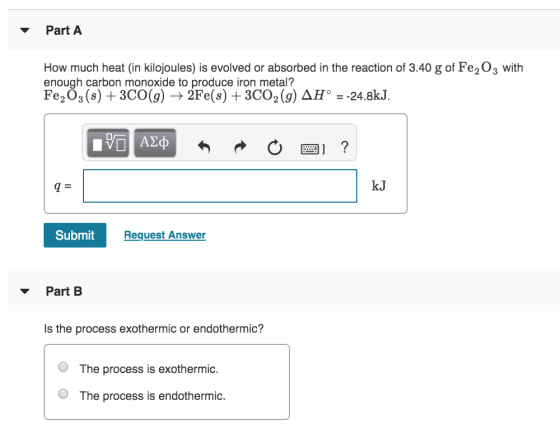Screen dimensions: 560x429
Task: Click the Part B heading
Action: click(64, 291)
